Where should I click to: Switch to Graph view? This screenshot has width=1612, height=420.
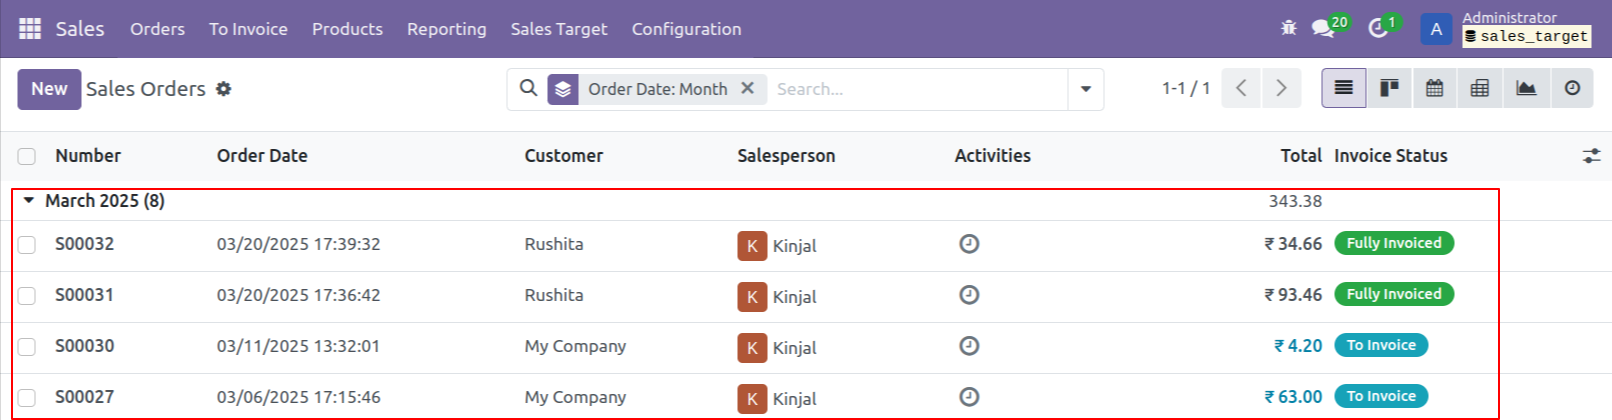(1526, 88)
